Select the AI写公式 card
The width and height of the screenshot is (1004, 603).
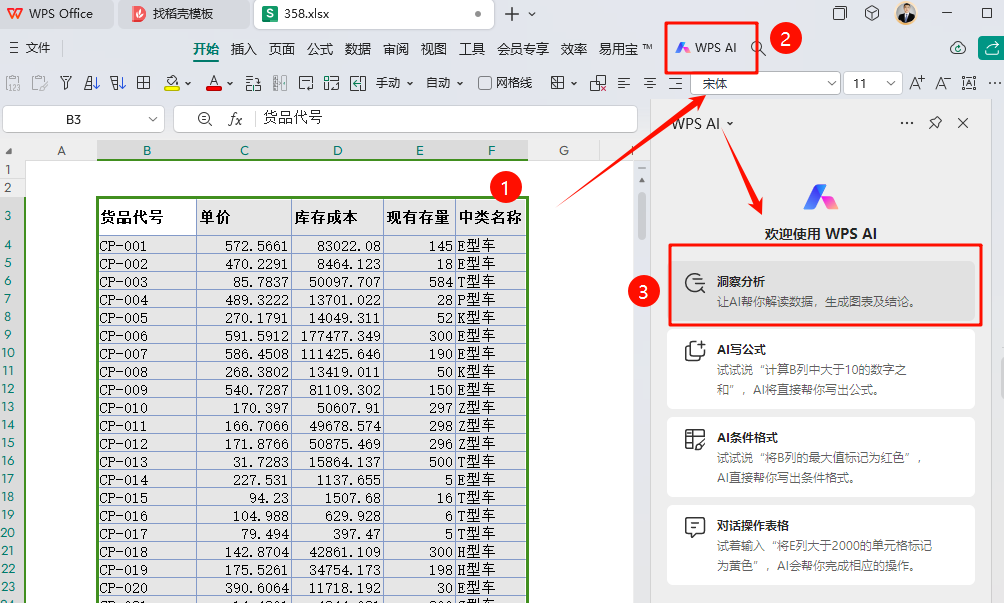pyautogui.click(x=821, y=369)
